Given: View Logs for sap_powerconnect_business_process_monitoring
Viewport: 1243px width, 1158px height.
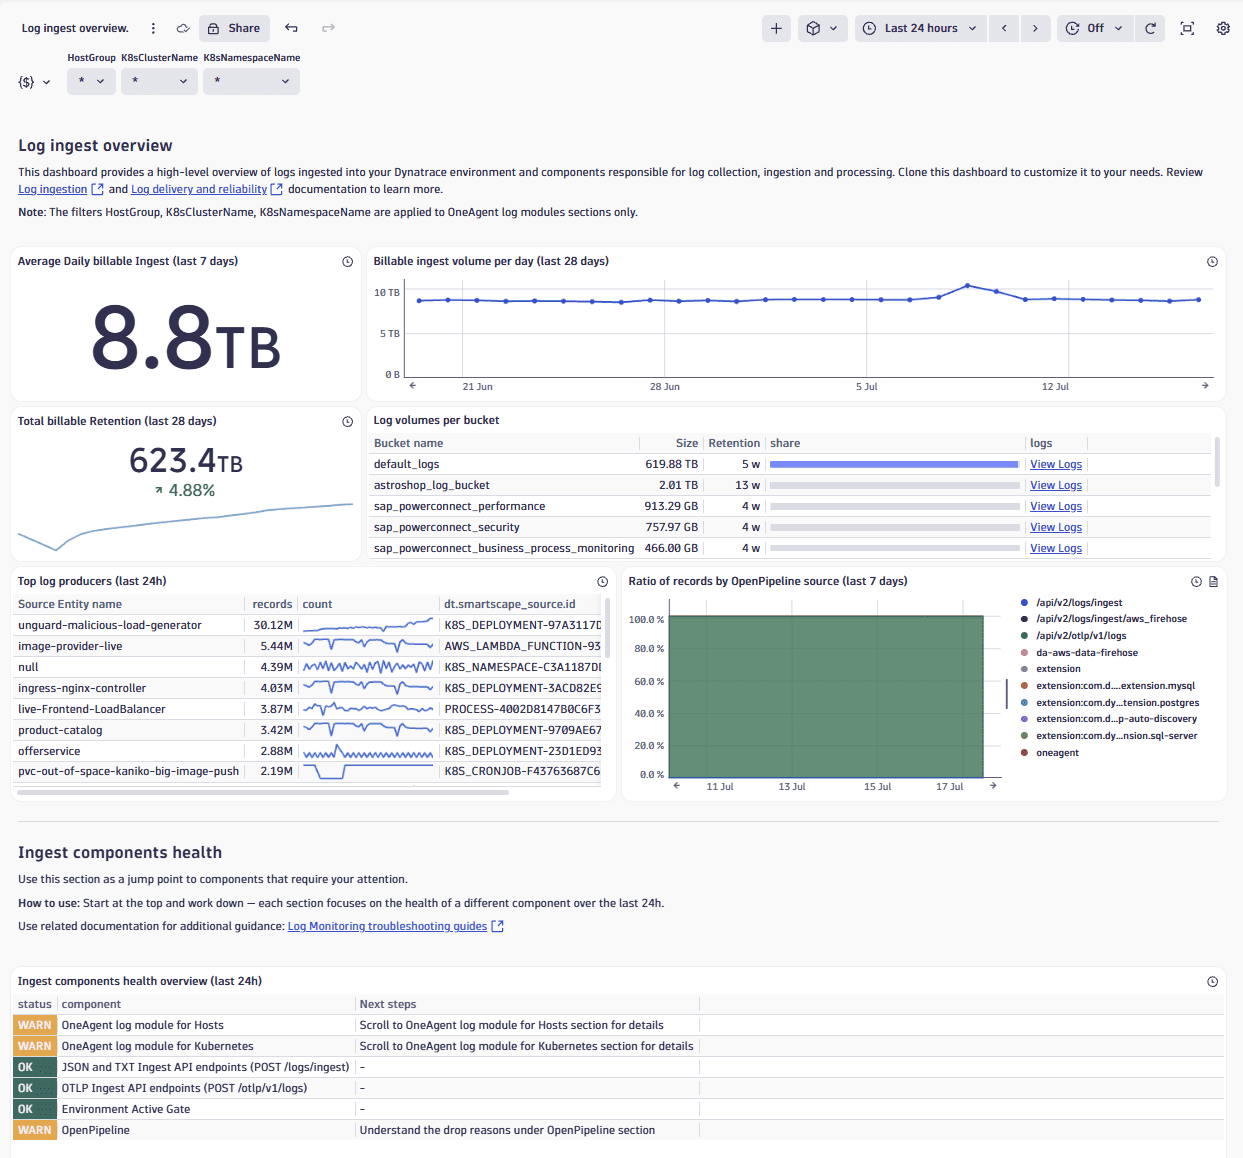Looking at the screenshot, I should pyautogui.click(x=1056, y=548).
